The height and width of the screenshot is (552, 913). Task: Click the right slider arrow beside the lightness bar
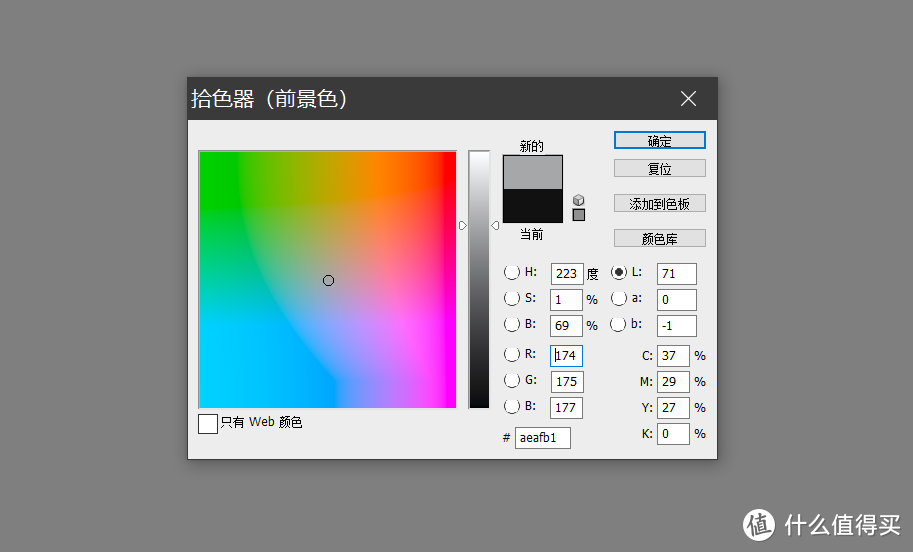495,225
